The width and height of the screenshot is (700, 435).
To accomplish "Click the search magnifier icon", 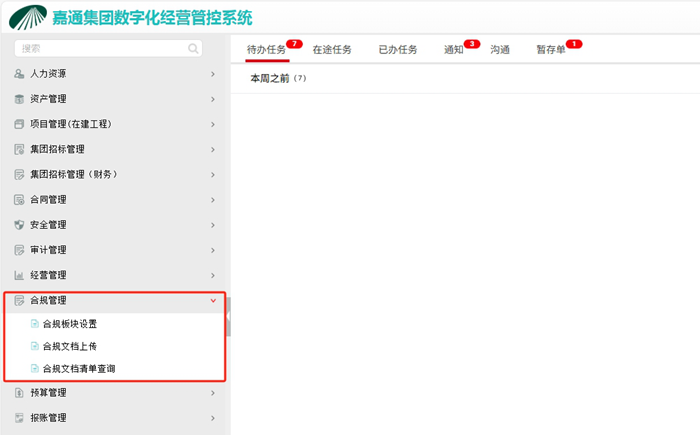I will pos(193,48).
